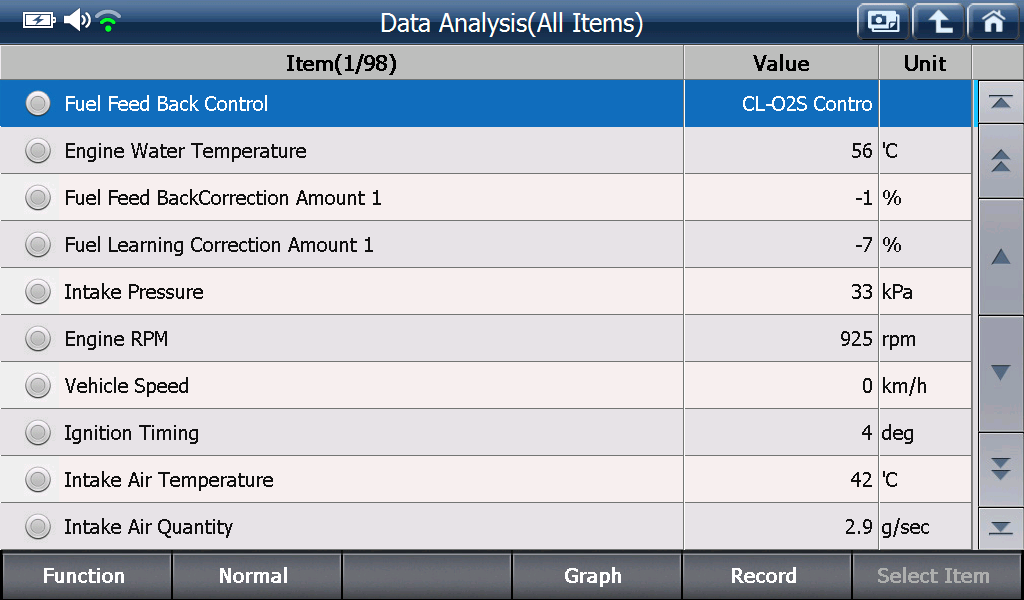The image size is (1024, 600).
Task: Open the home screen icon
Action: [x=993, y=22]
